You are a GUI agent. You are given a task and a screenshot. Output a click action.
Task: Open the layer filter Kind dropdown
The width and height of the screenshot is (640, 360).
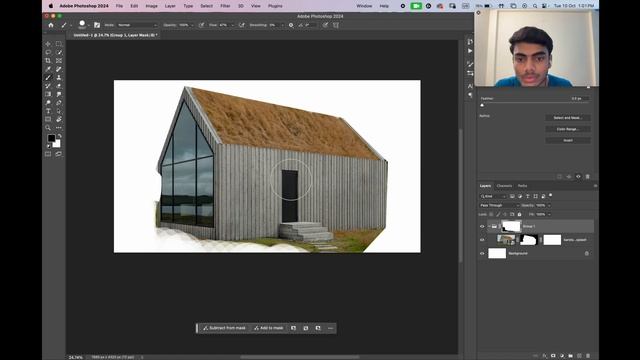(x=493, y=196)
